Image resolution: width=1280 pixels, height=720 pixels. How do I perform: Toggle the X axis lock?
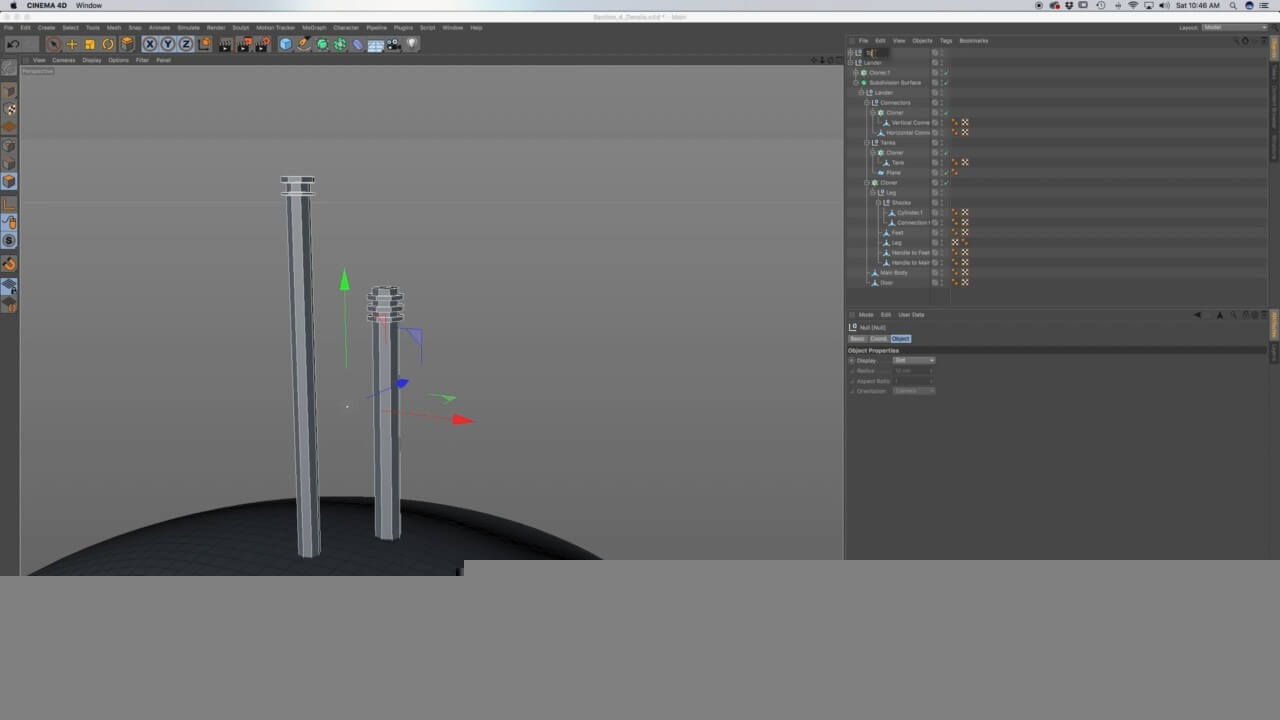point(150,44)
